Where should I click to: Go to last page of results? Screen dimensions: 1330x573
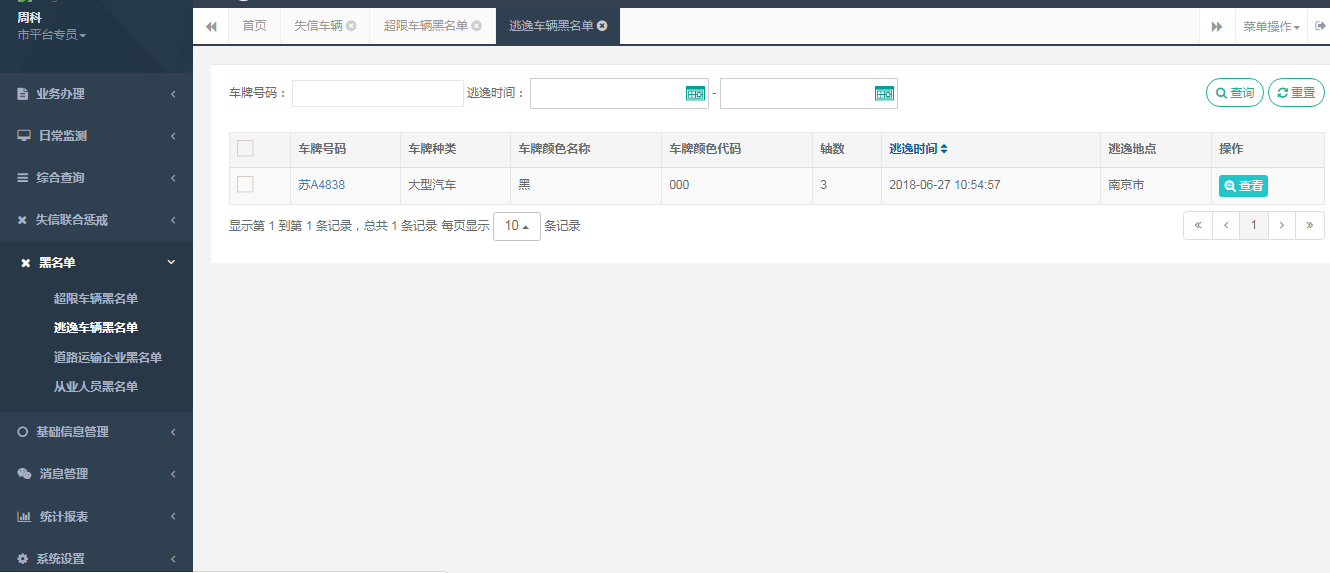(1310, 226)
